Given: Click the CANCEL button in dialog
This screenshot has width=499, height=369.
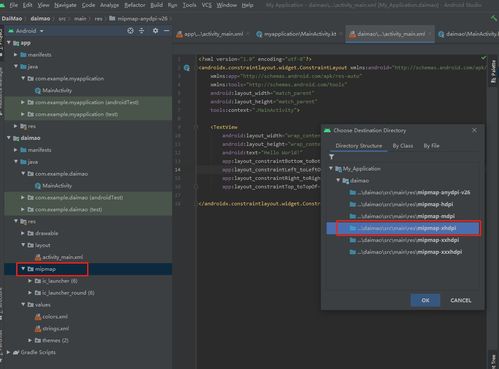Looking at the screenshot, I should (x=461, y=300).
